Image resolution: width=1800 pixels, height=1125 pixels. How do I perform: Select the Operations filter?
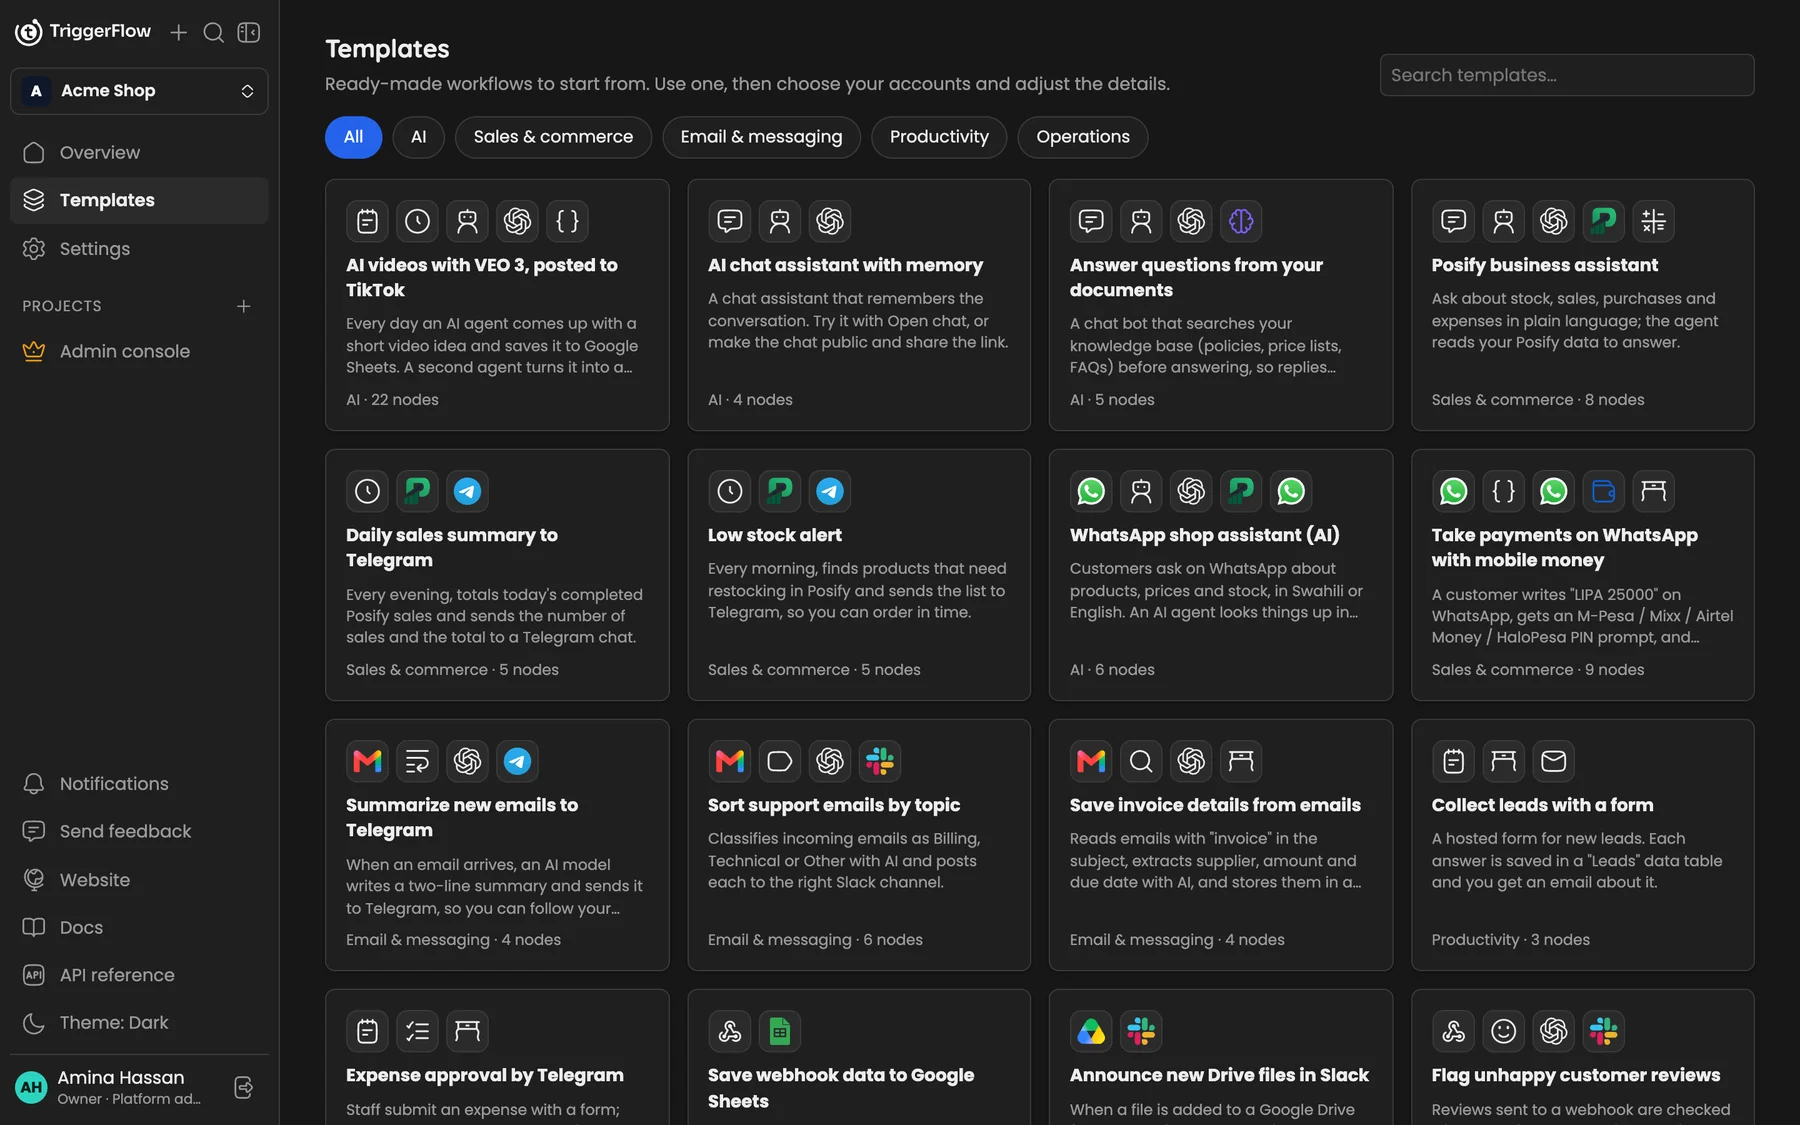click(x=1083, y=137)
